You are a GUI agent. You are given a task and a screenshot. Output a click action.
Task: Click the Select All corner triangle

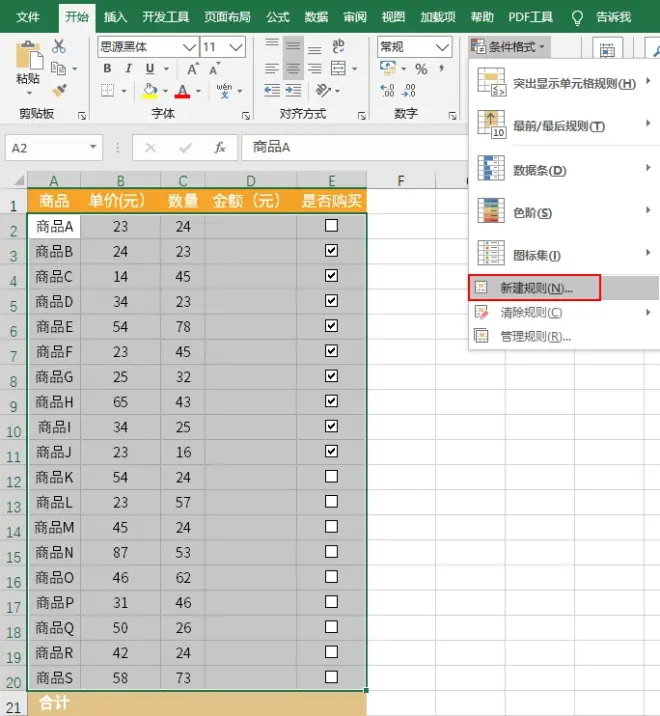(18, 180)
